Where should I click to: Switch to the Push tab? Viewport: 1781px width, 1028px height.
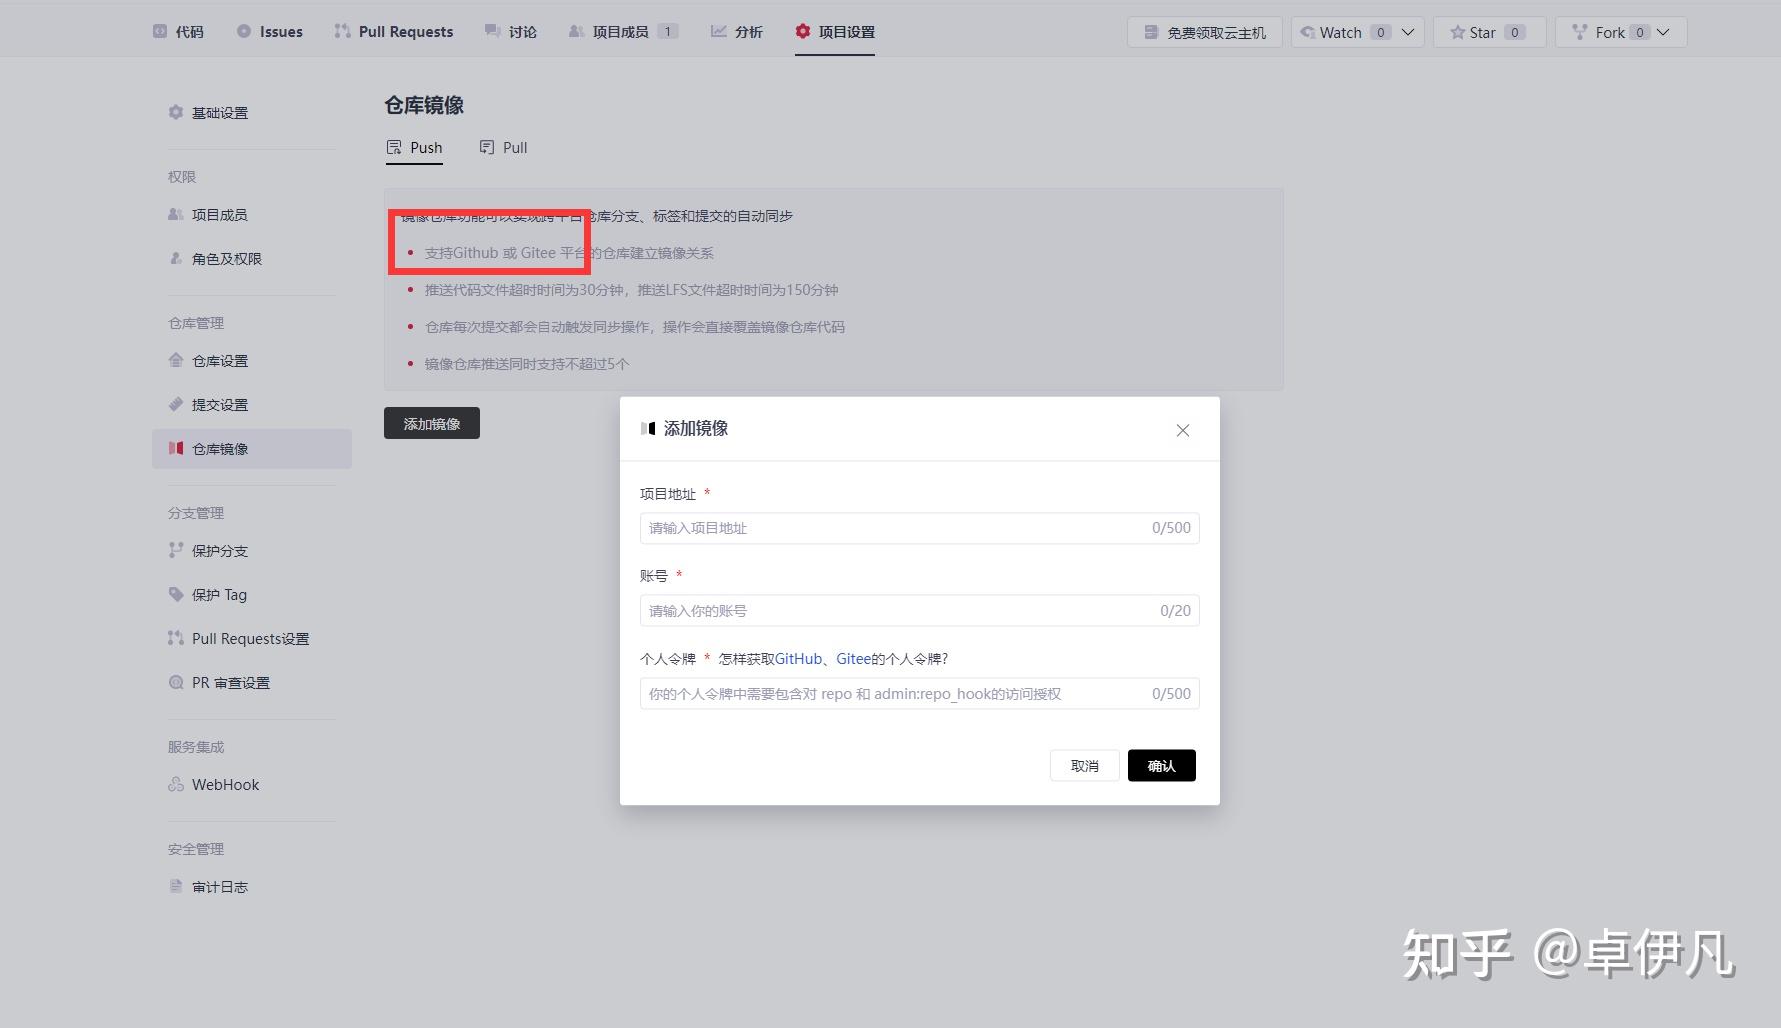click(x=414, y=147)
